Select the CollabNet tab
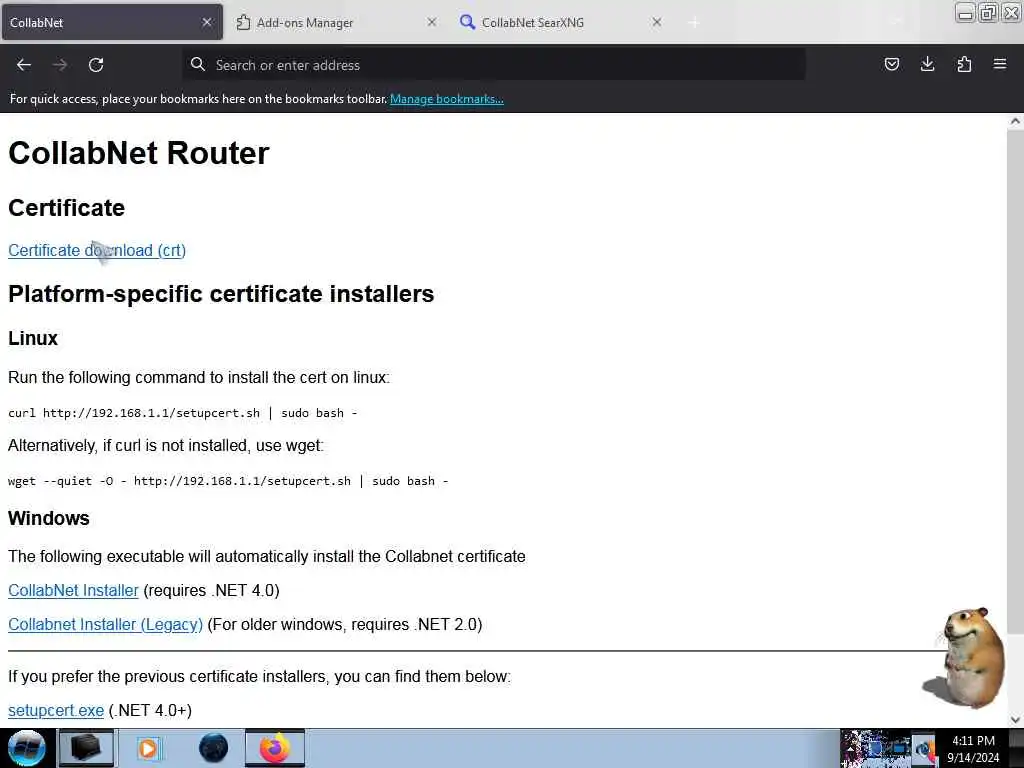Screen dimensions: 1024x768 coord(112,22)
